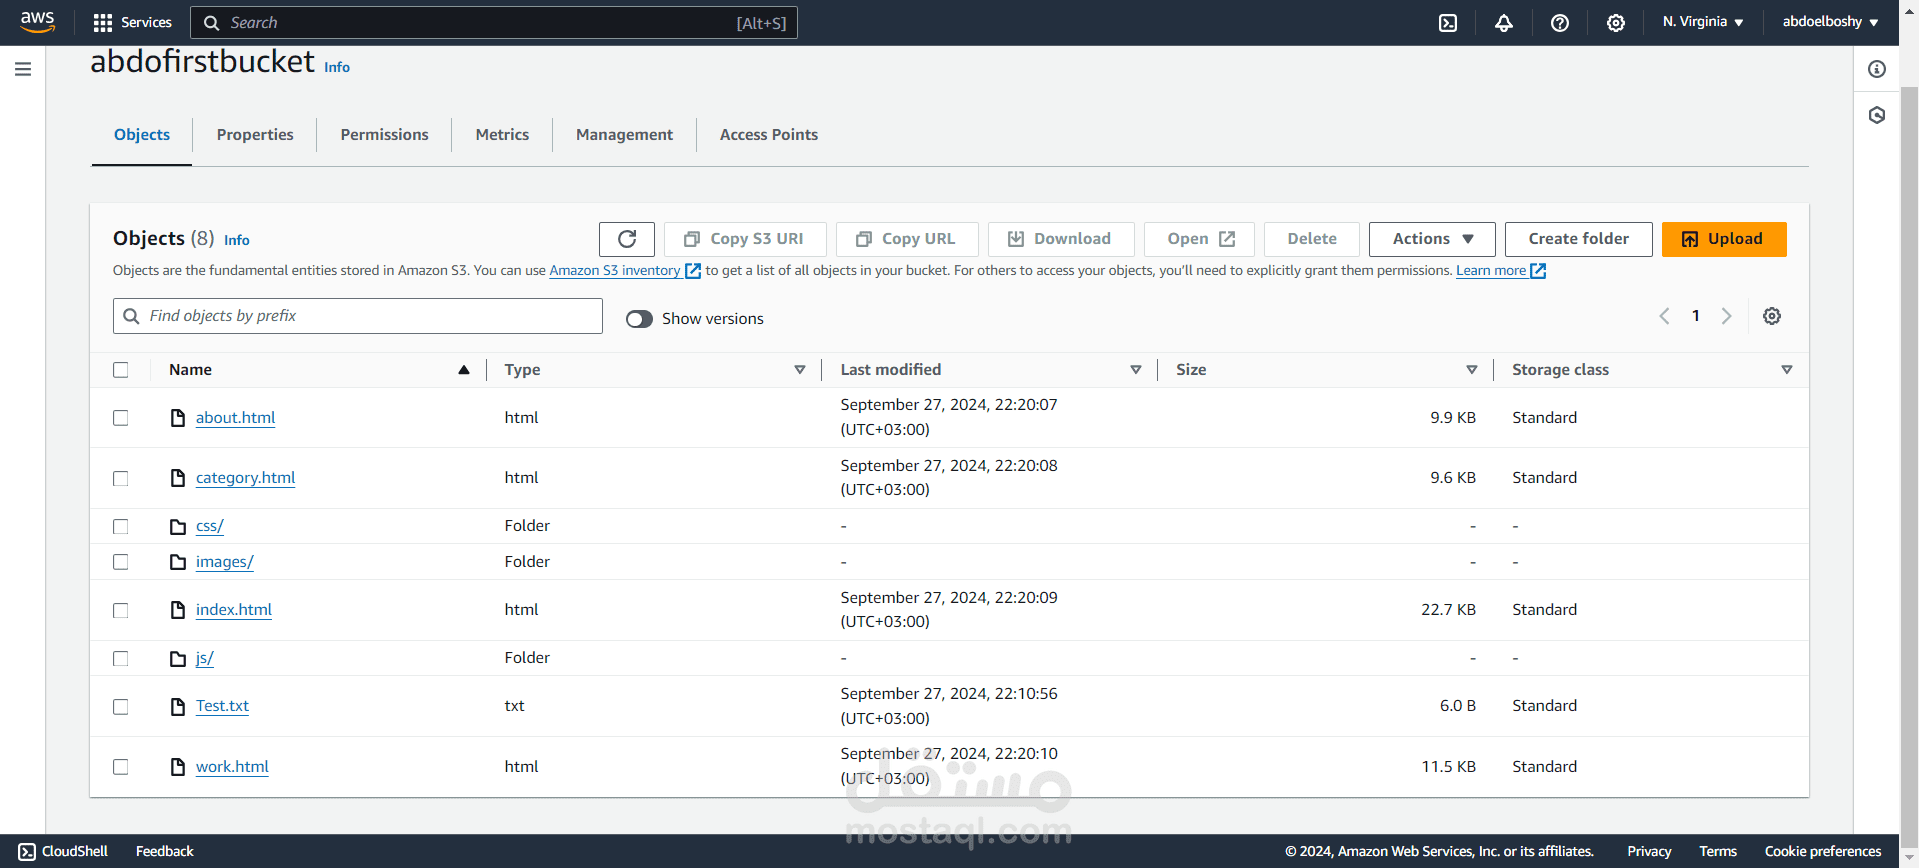
Task: Open the index.html object link
Action: 234,610
